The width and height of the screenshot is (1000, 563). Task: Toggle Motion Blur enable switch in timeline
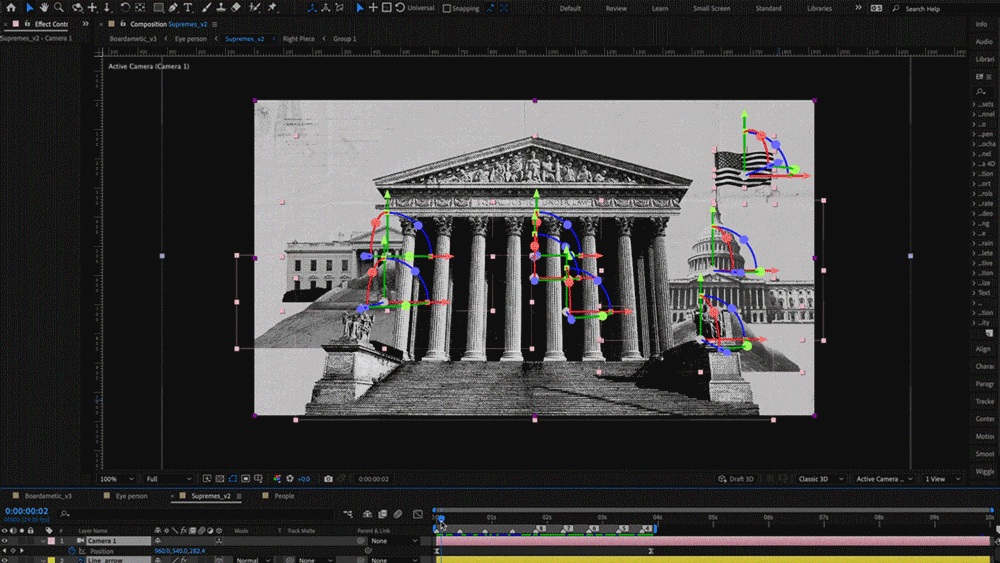[397, 514]
